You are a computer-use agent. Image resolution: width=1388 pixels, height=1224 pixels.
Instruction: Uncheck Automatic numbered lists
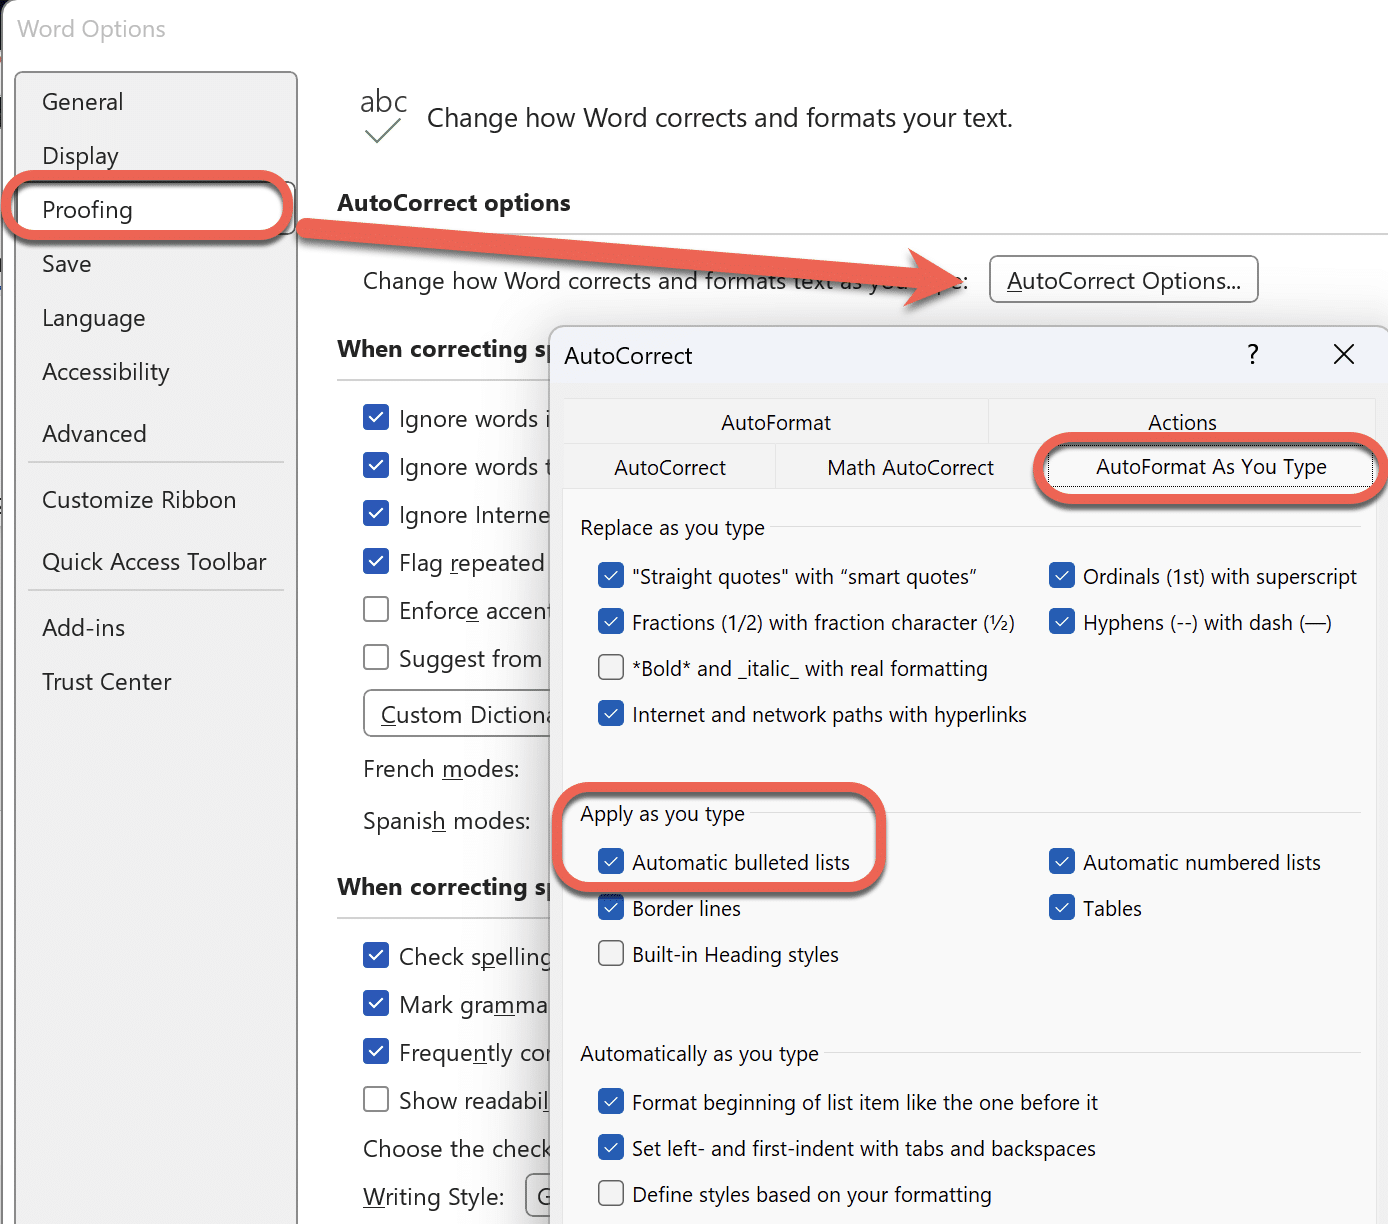[1062, 862]
